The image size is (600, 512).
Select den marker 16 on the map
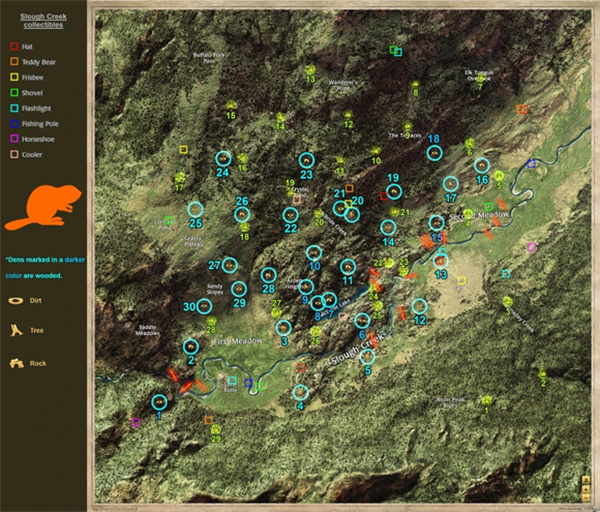coord(482,165)
